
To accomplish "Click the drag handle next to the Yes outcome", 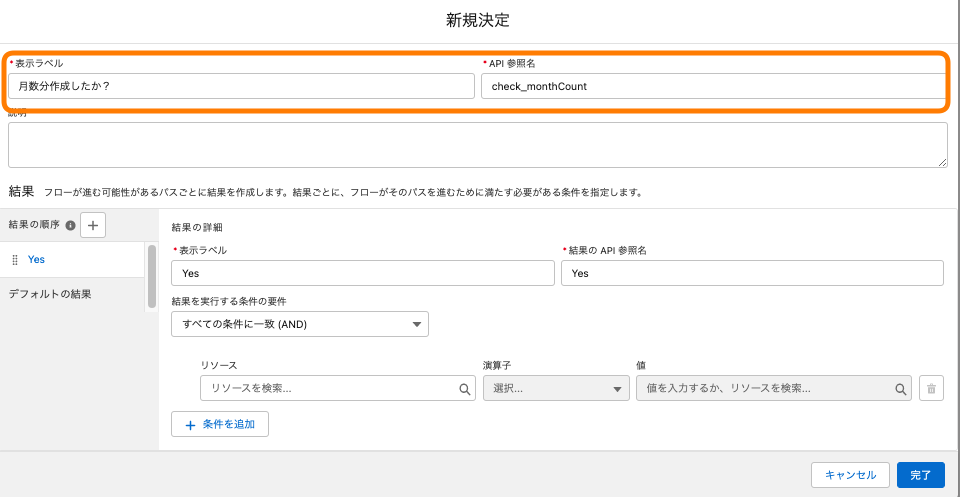I will coord(15,260).
